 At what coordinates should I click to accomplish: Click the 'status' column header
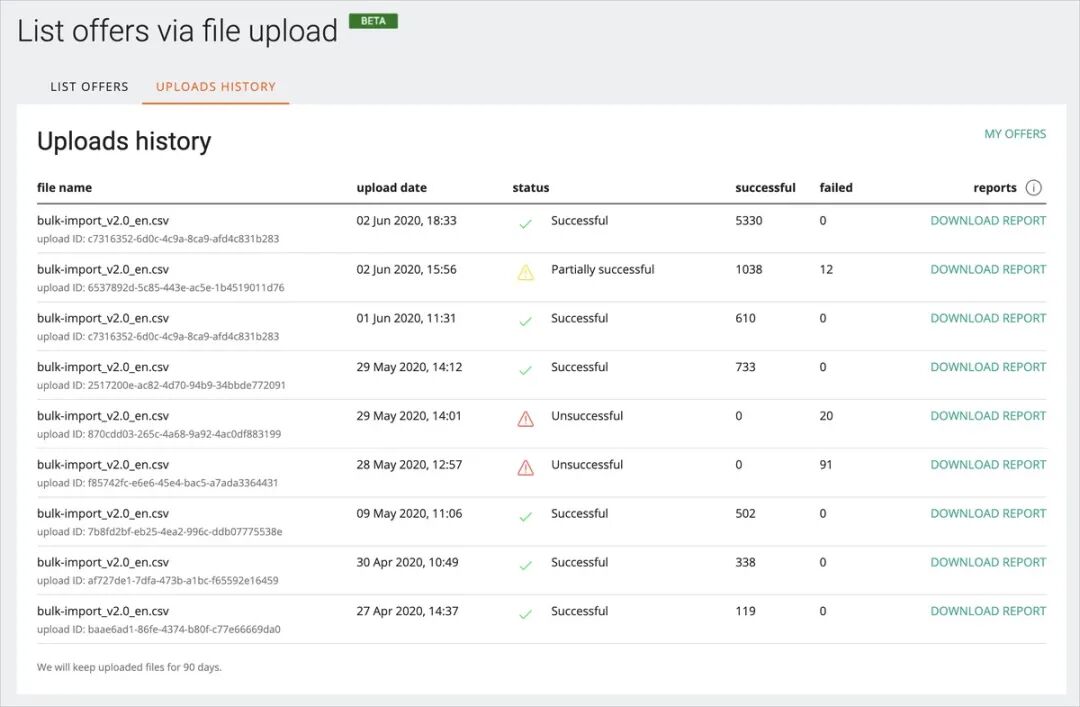(x=530, y=187)
